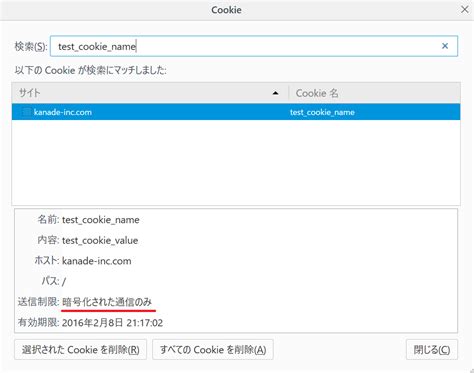
Task: Toggle sort arrow in サイト column header
Action: pyautogui.click(x=275, y=93)
